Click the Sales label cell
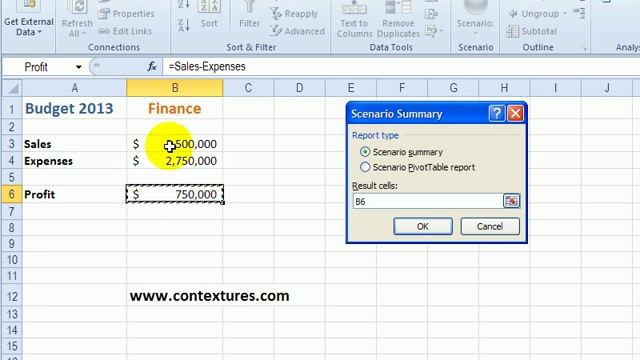Screen dimensions: 640x360 pyautogui.click(x=74, y=144)
